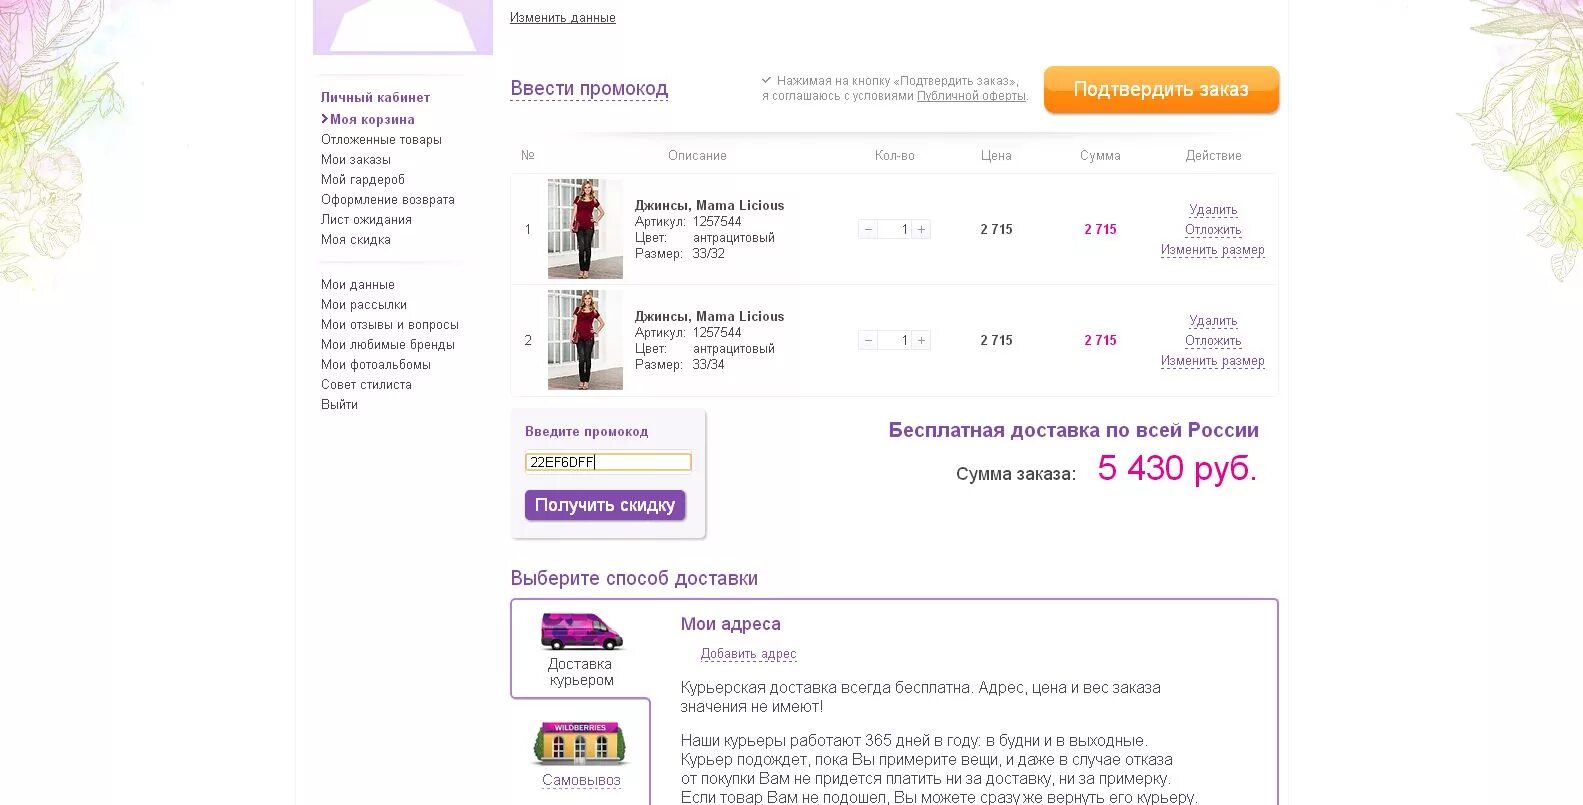Go to Отложенные товары in sidebar
Viewport: 1583px width, 805px height.
381,140
